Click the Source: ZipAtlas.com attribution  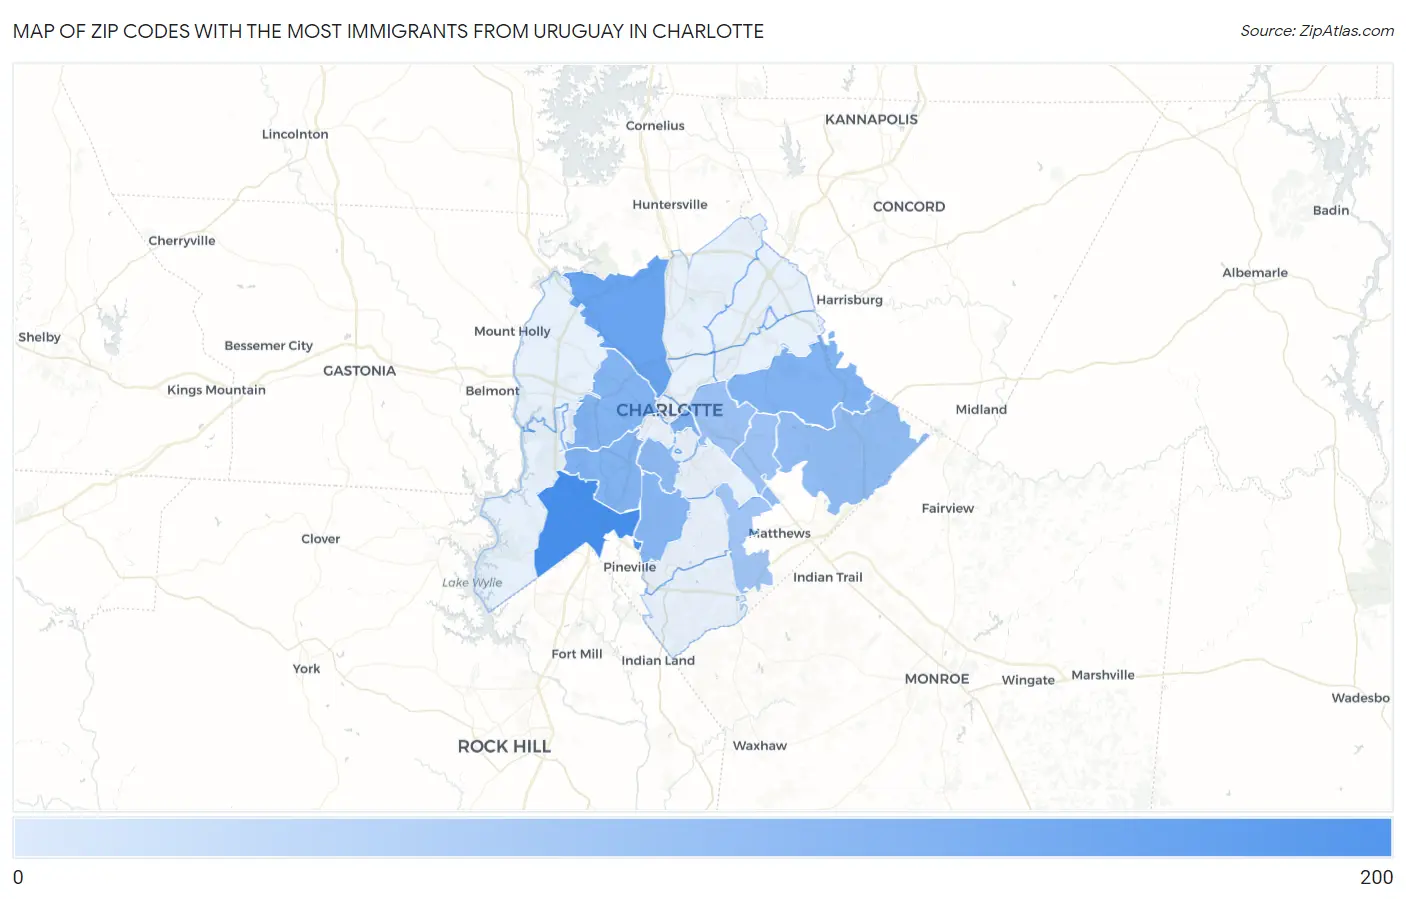(1317, 31)
